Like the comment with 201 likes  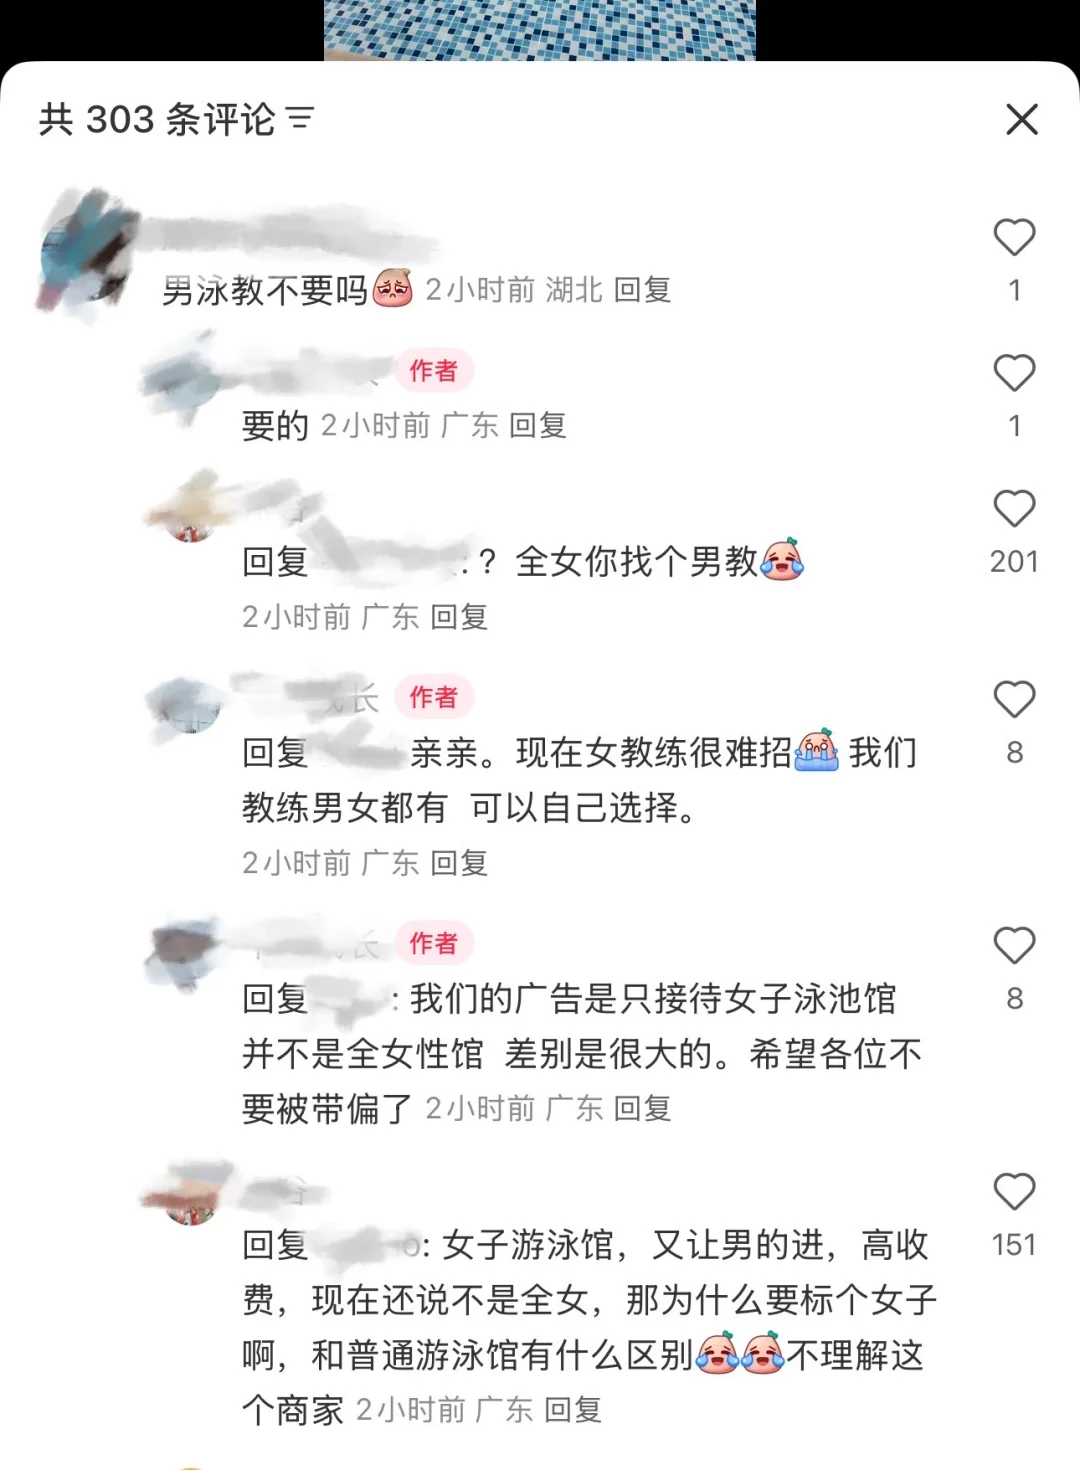coord(1014,509)
